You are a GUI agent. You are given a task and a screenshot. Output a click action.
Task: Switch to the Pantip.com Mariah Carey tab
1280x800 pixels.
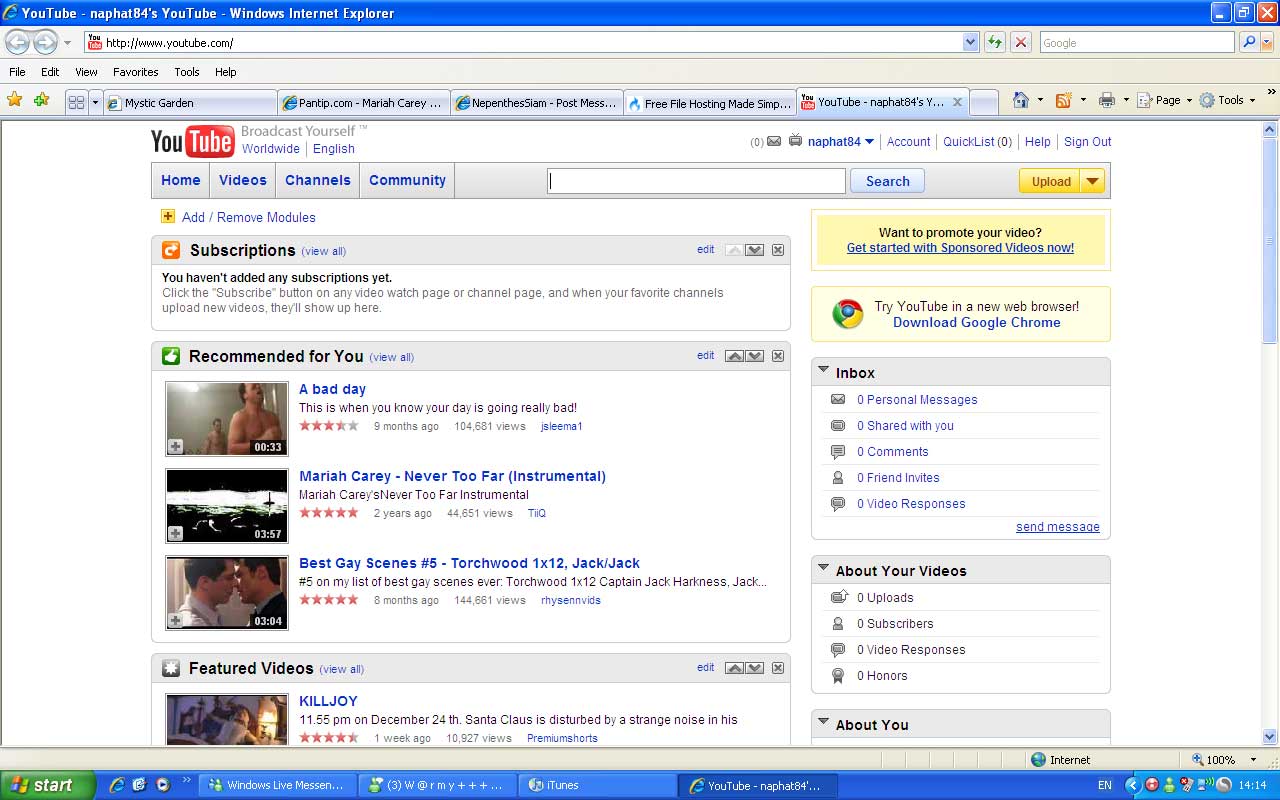(x=363, y=103)
